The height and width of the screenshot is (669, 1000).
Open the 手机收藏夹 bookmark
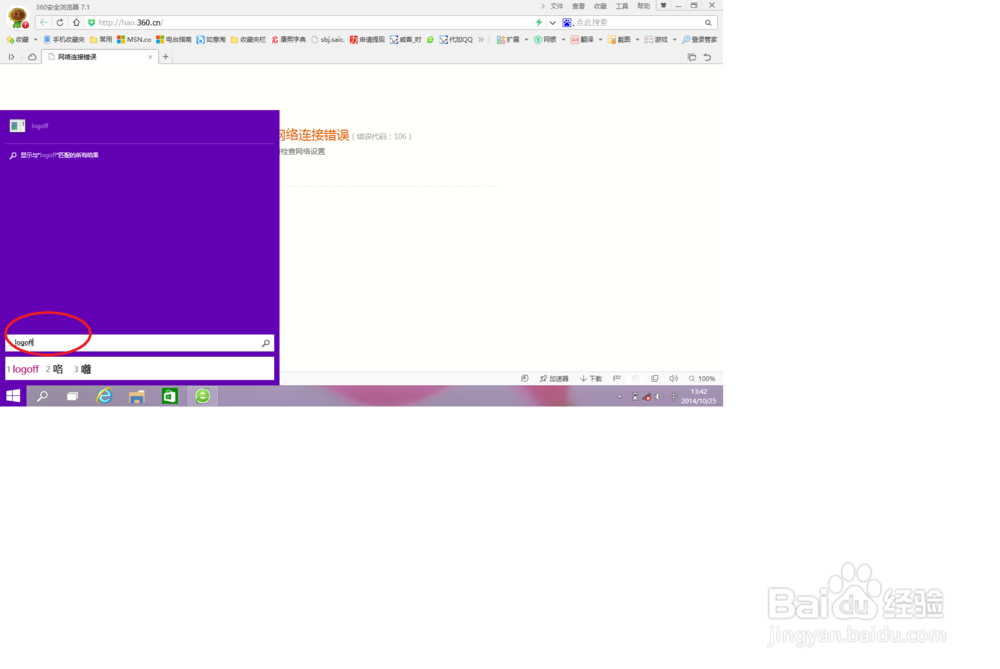pos(64,40)
